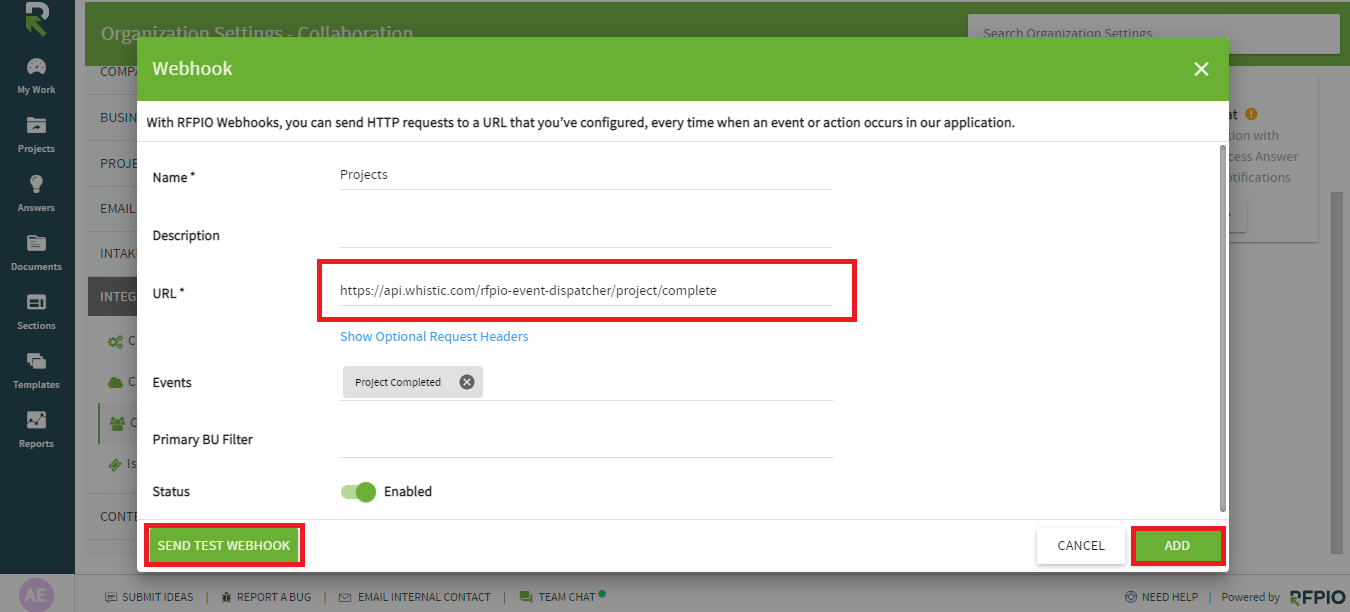Screen dimensions: 1350x612
Task: Click the dialog's vertical scrollbar
Action: 1221,327
